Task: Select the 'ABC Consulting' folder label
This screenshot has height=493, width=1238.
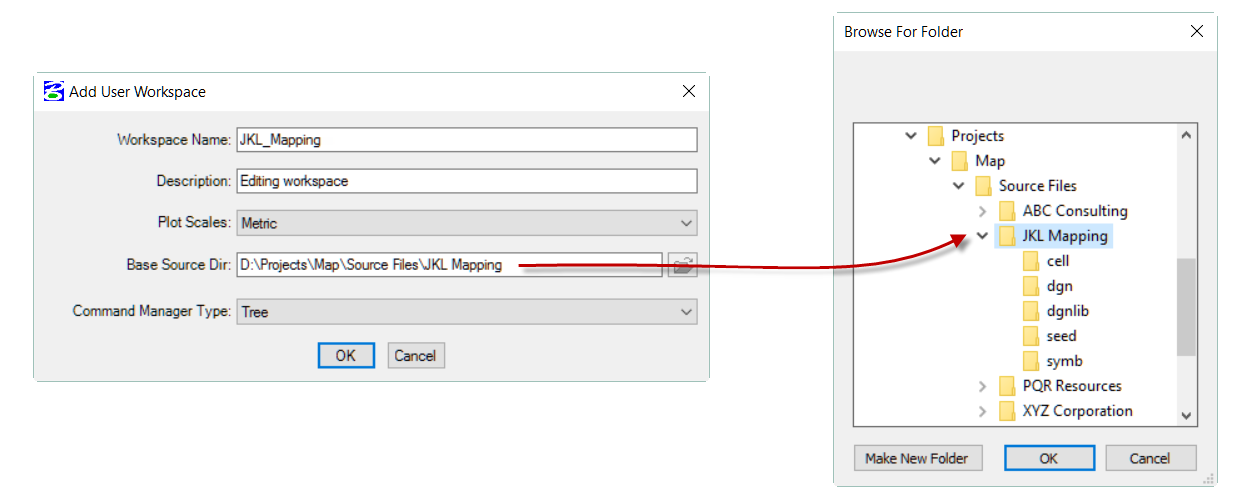Action: [x=1075, y=211]
